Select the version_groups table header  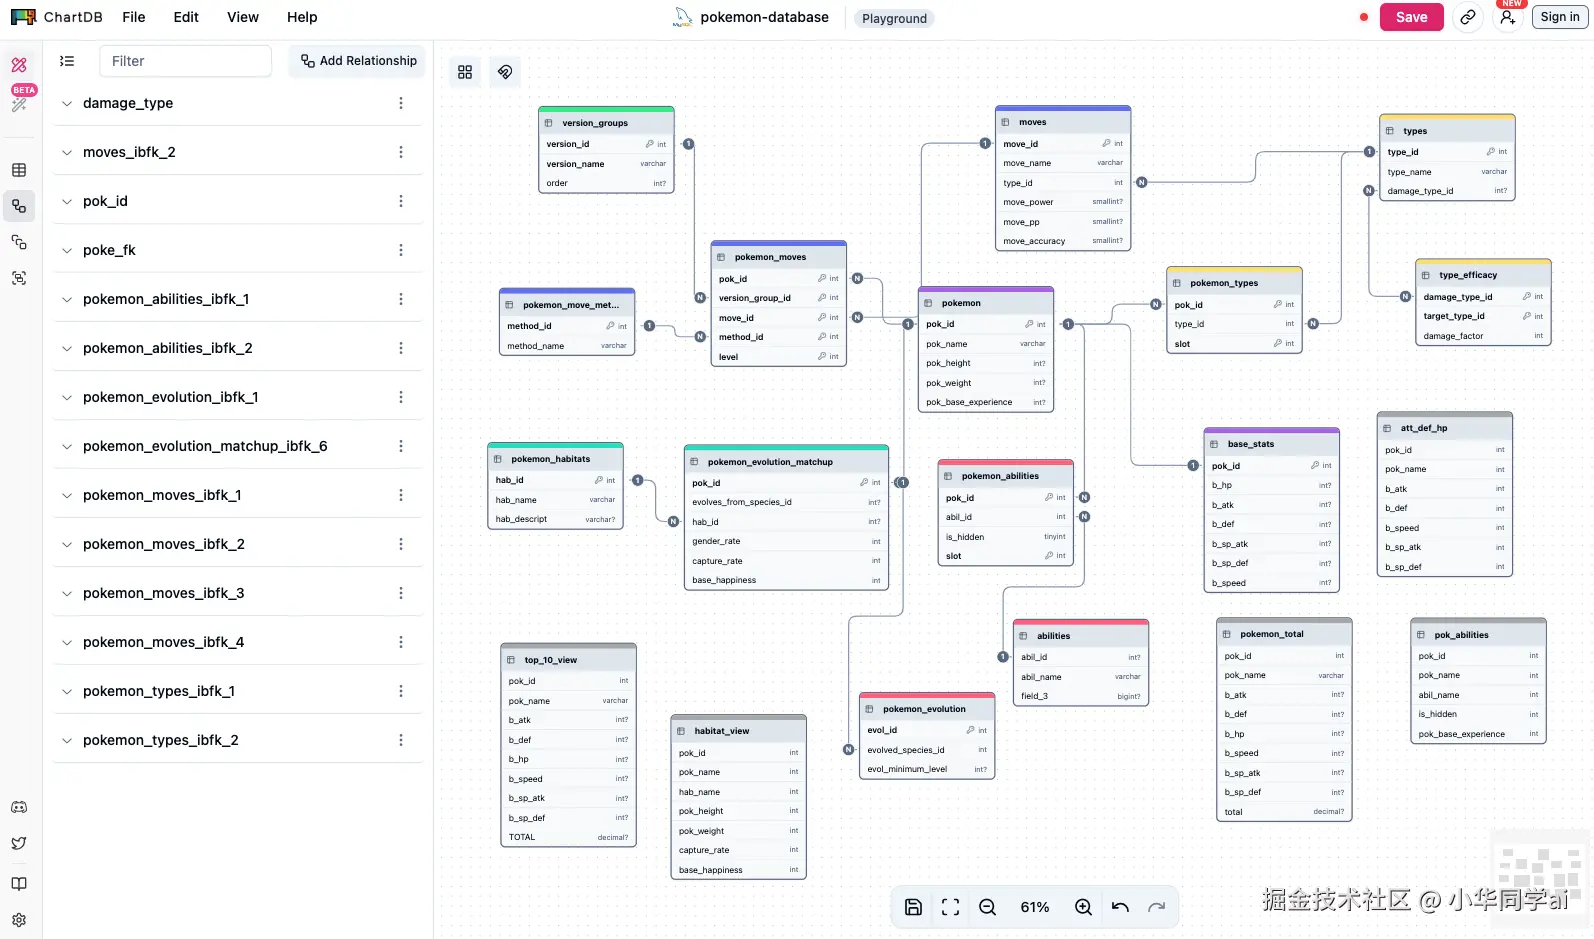point(606,123)
